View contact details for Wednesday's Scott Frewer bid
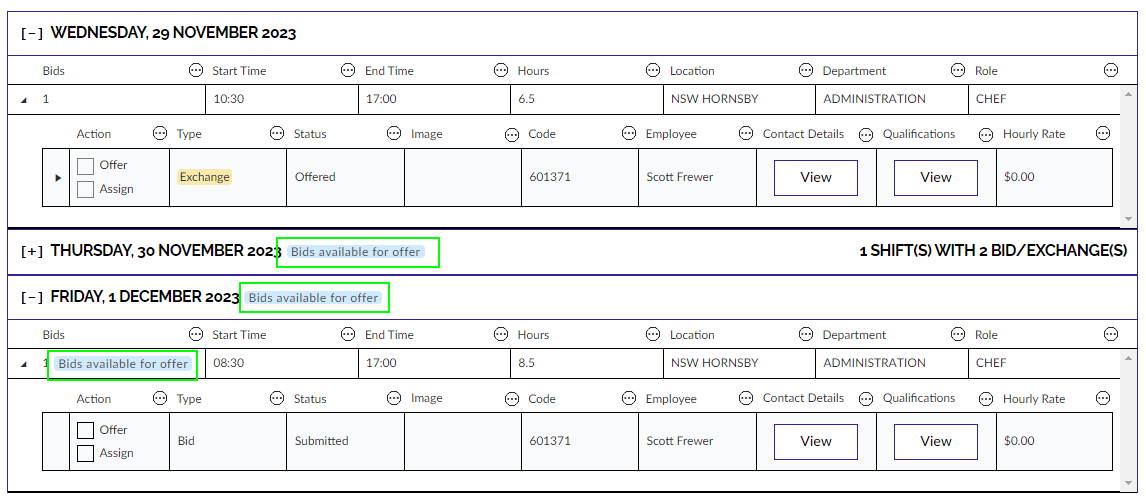Screen dimensions: 1146x497 tap(815, 178)
